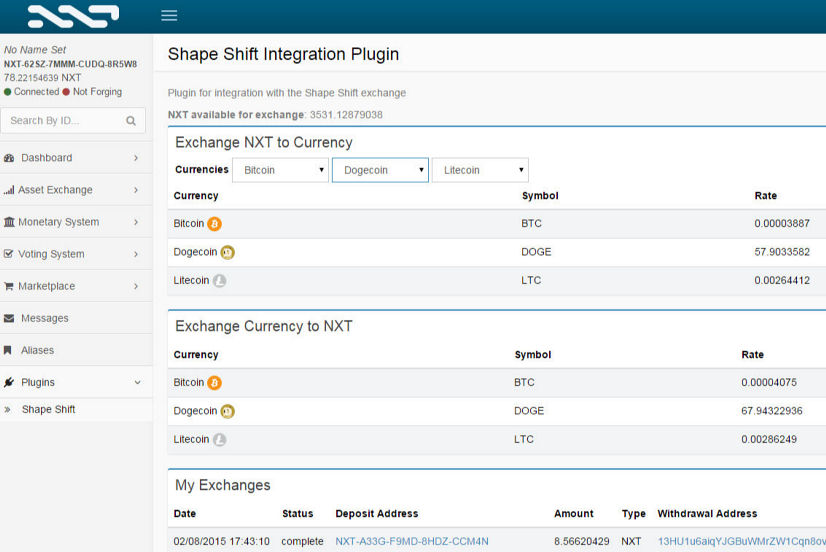Click the BTC symbol in Currency to NXT table
The image size is (826, 552).
[x=524, y=382]
